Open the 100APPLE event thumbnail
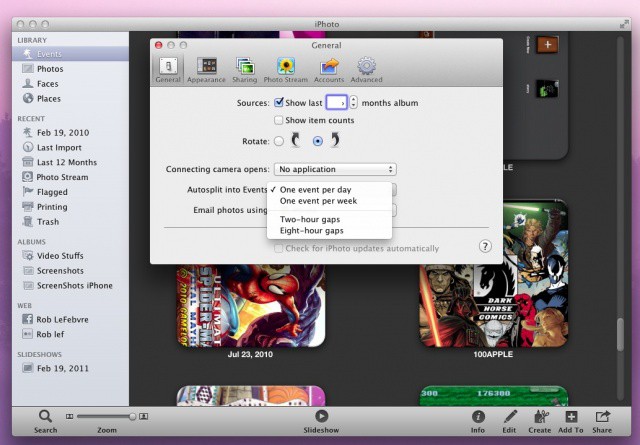The width and height of the screenshot is (640, 445). point(493,274)
